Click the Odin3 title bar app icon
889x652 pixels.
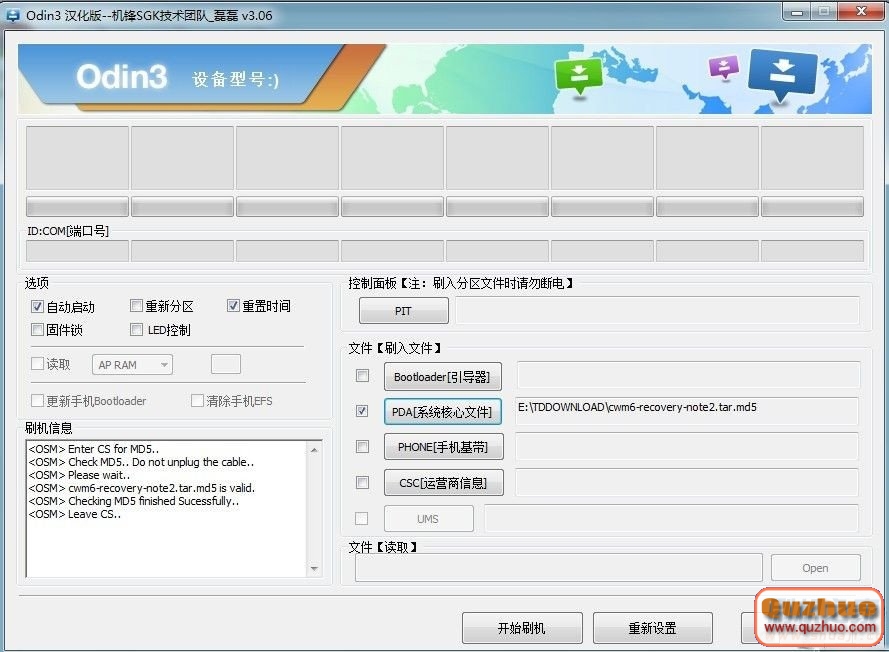(x=12, y=15)
